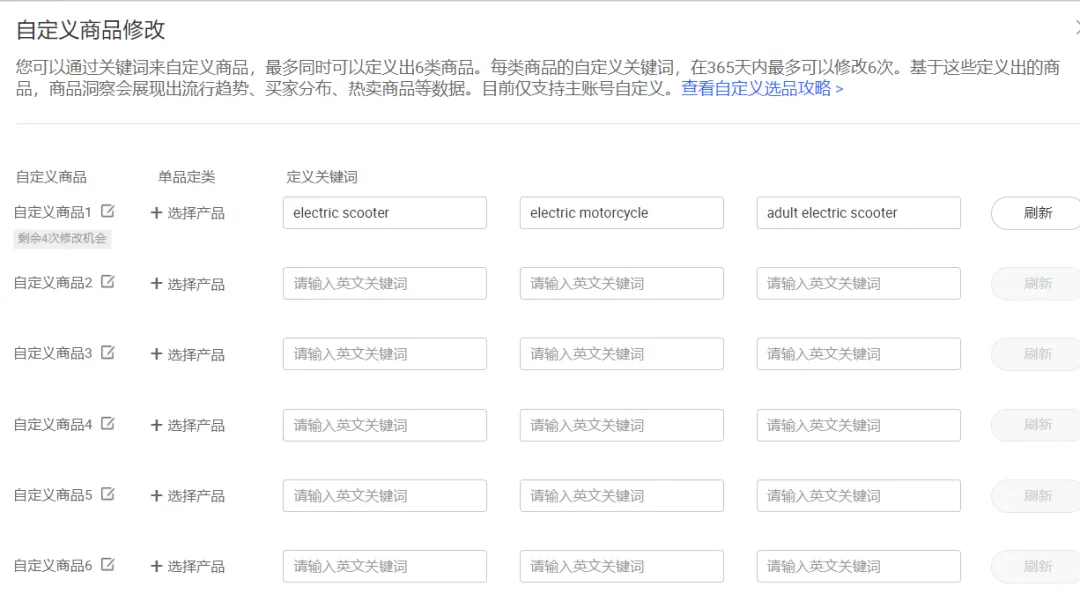Click the 自定义商品修改 dialog title

pyautogui.click(x=90, y=30)
